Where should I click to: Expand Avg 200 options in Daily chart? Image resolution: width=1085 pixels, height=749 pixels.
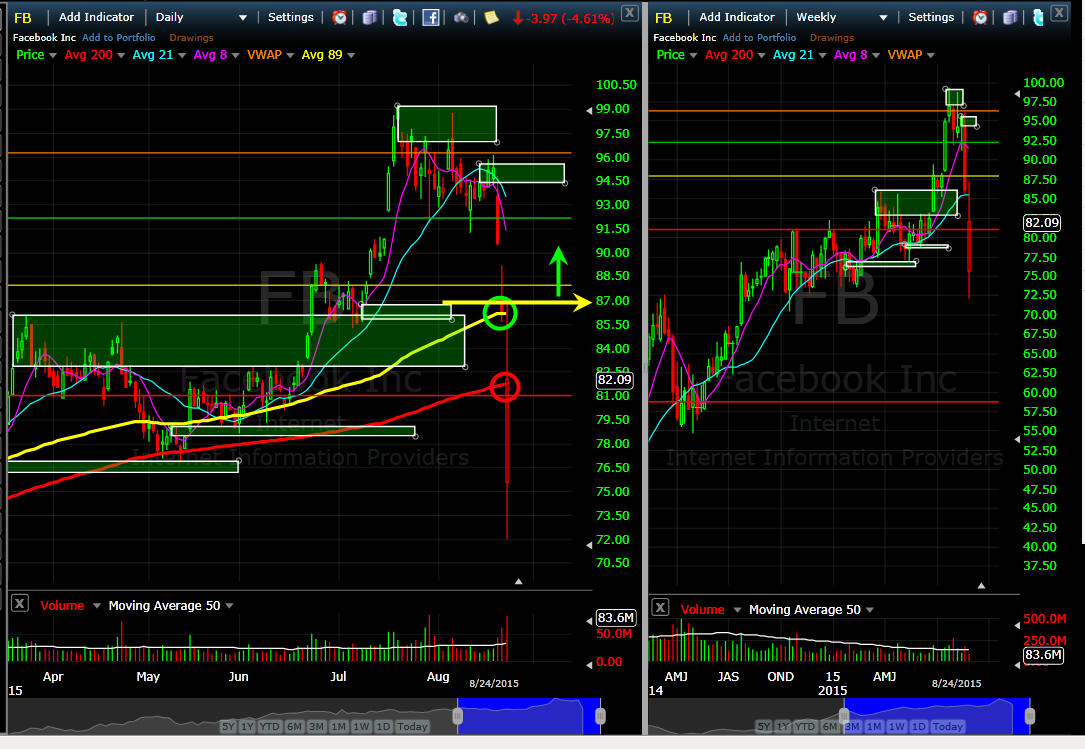(121, 55)
